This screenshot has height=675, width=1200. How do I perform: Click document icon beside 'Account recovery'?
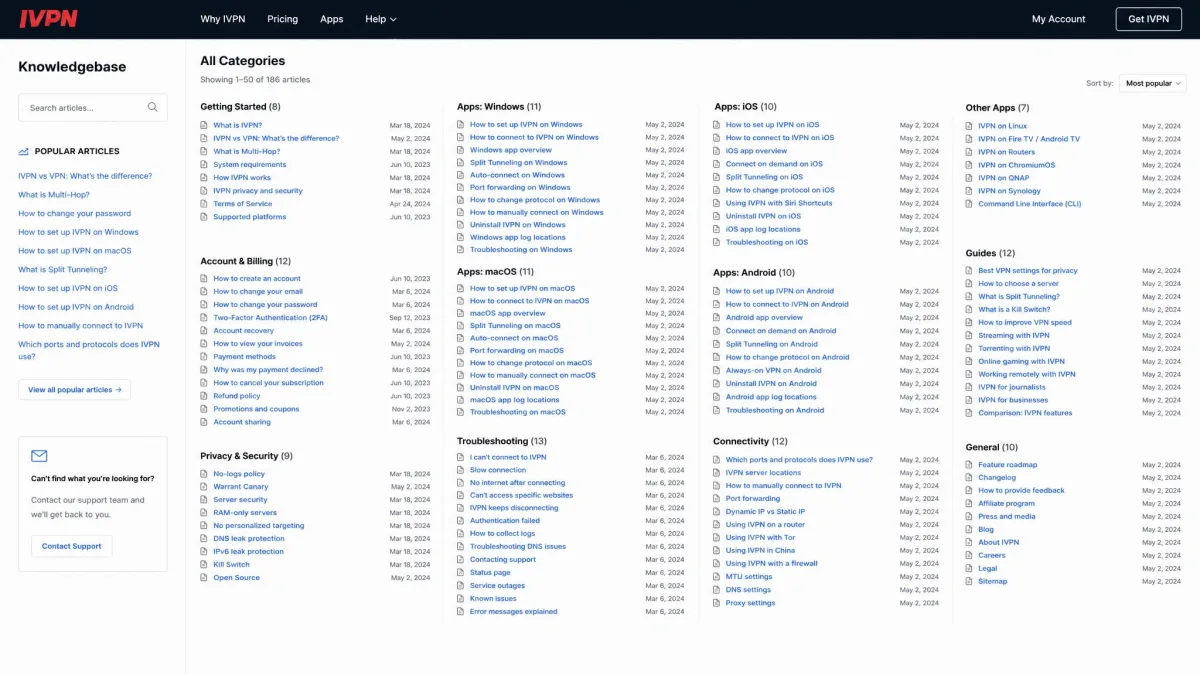204,331
